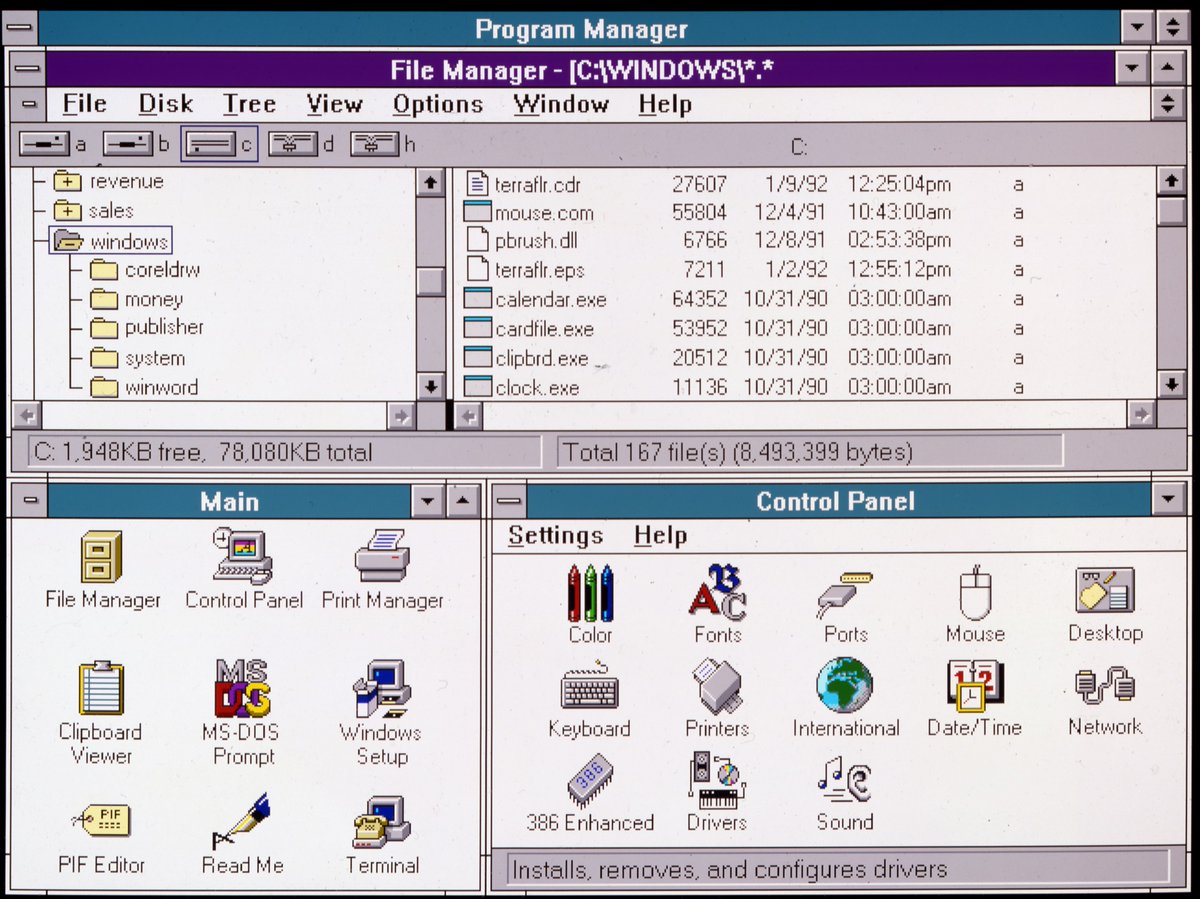Select publisher folder in tree
1200x899 pixels.
coord(146,327)
